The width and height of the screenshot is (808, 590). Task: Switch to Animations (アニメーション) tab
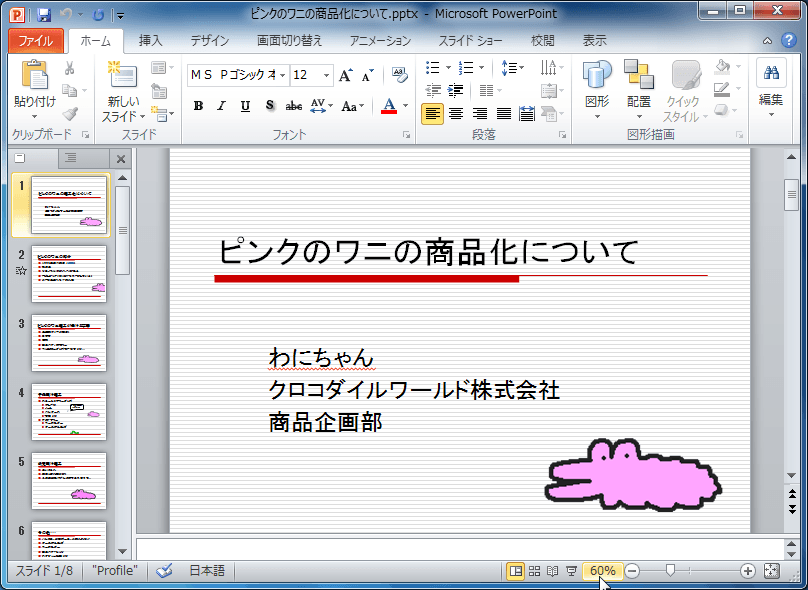[380, 41]
